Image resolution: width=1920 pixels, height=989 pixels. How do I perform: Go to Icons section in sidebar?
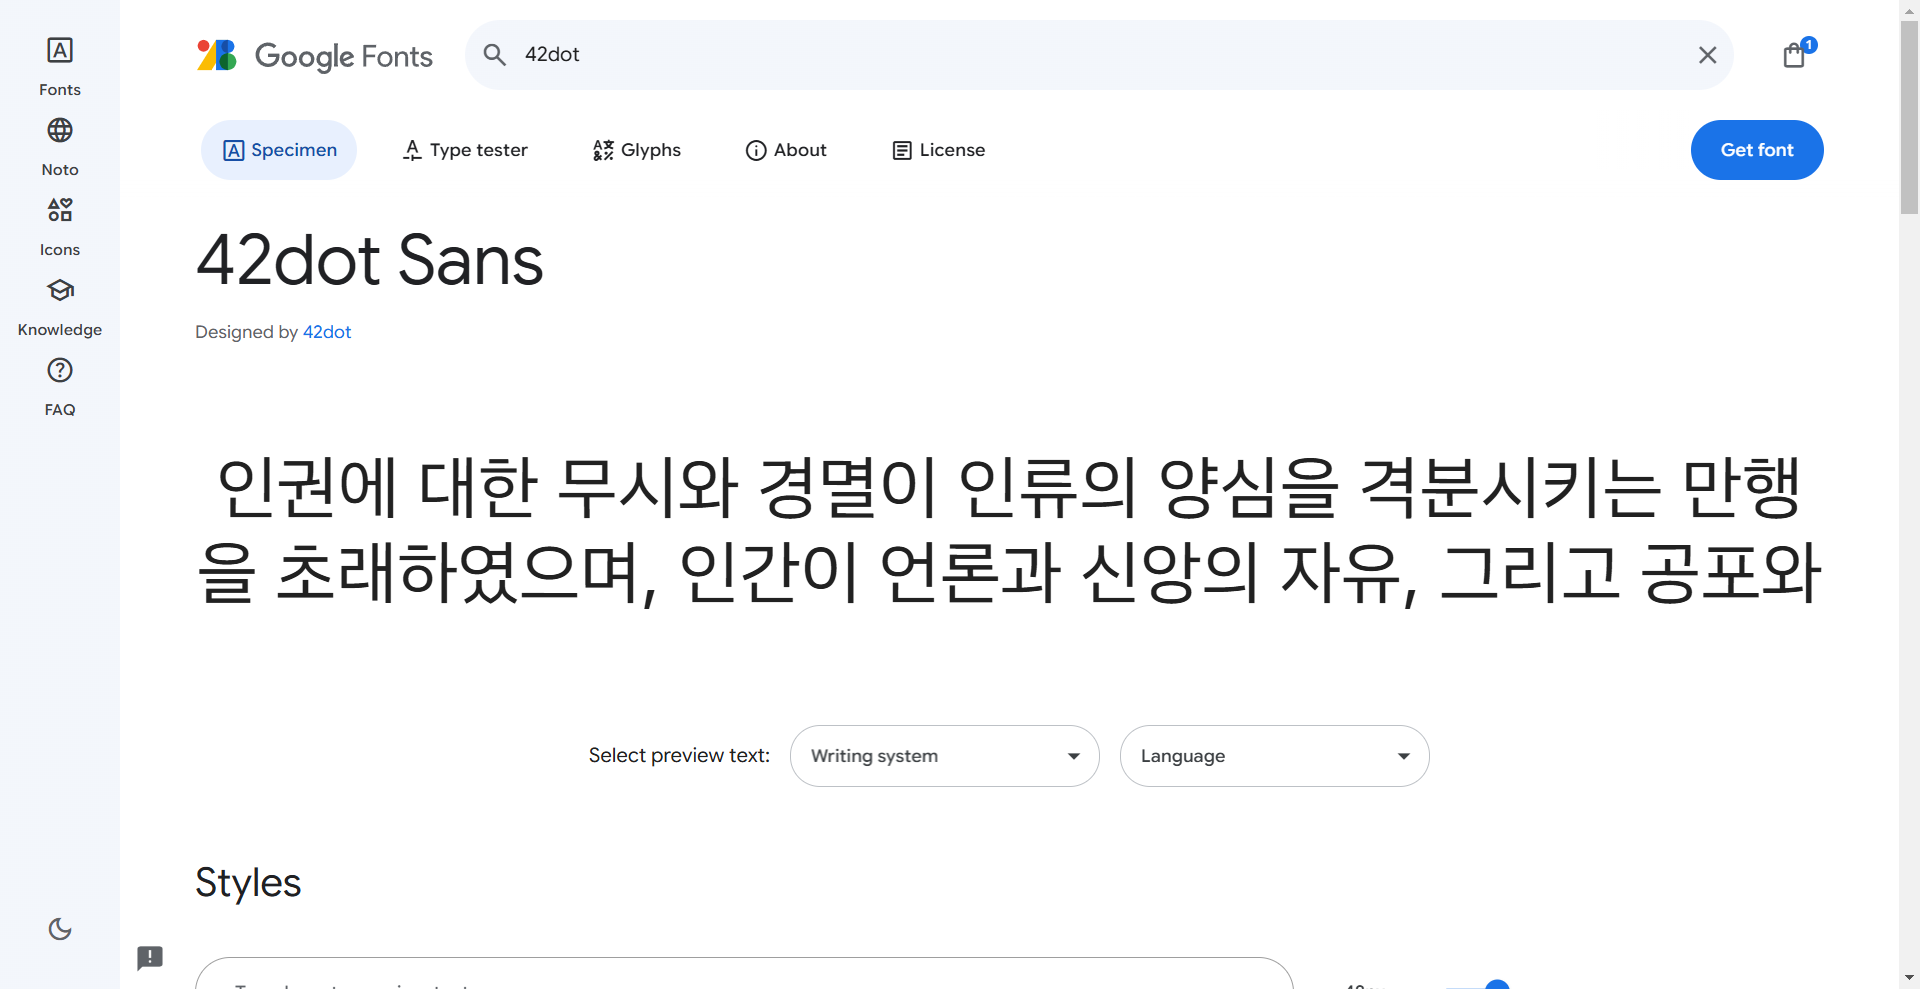60,227
